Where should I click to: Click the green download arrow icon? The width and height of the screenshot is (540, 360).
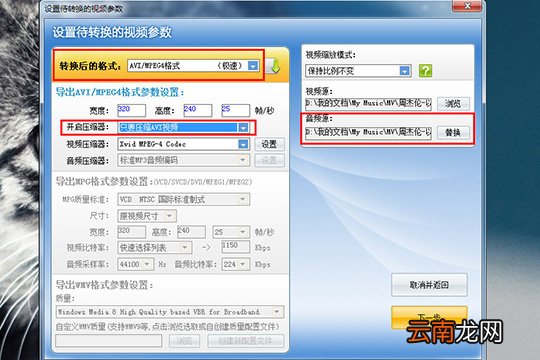(x=274, y=66)
